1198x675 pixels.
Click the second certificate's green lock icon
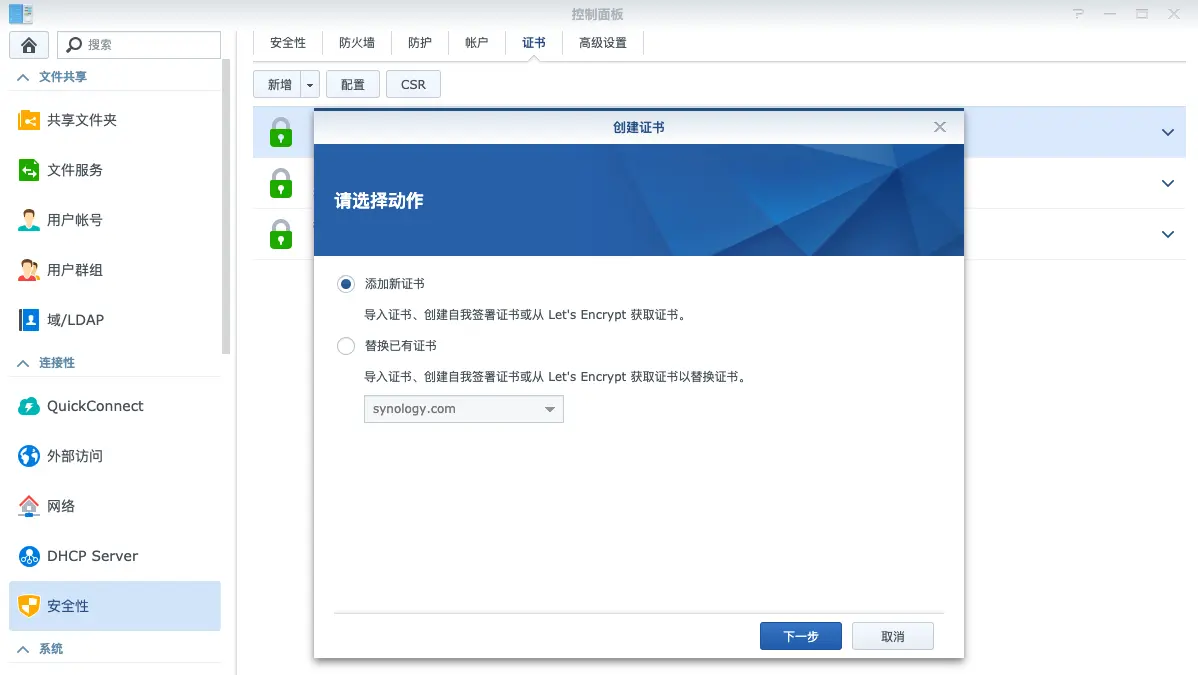tap(280, 183)
